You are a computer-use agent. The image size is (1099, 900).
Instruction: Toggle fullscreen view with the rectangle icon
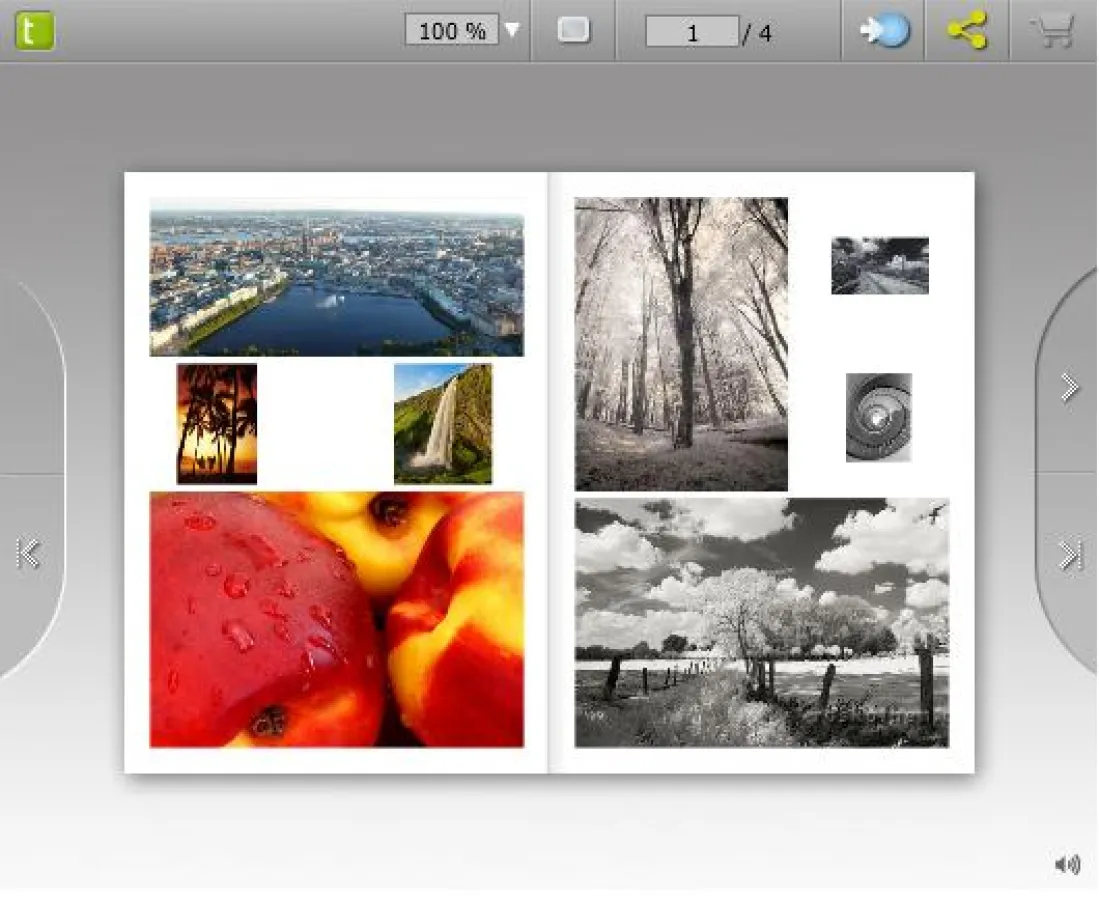coord(573,31)
